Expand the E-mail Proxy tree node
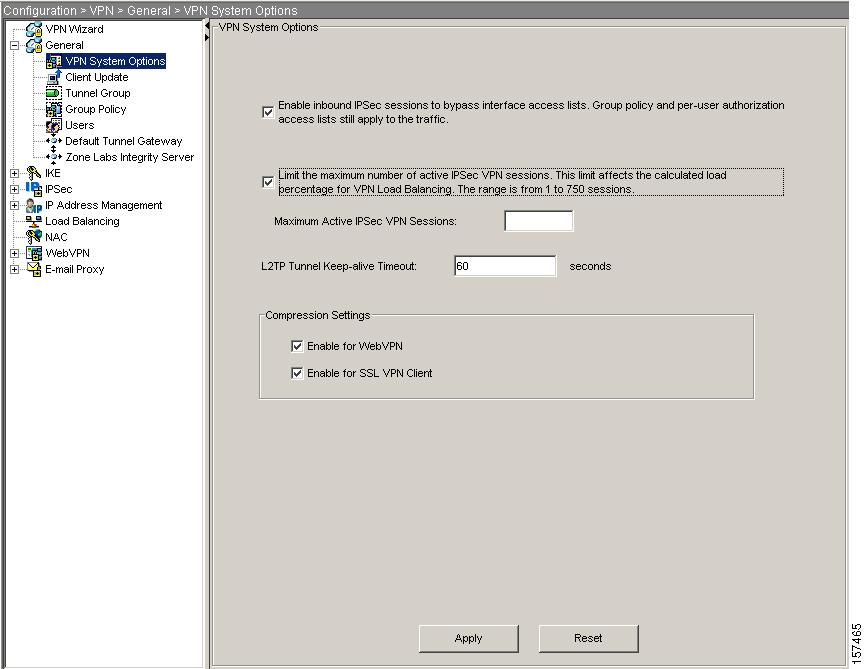 [x=14, y=269]
